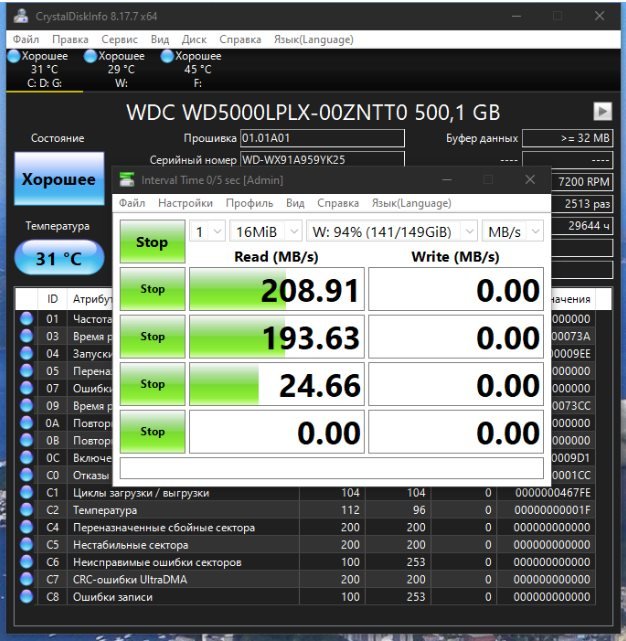Click the status orb for attribute 09

coord(27,406)
